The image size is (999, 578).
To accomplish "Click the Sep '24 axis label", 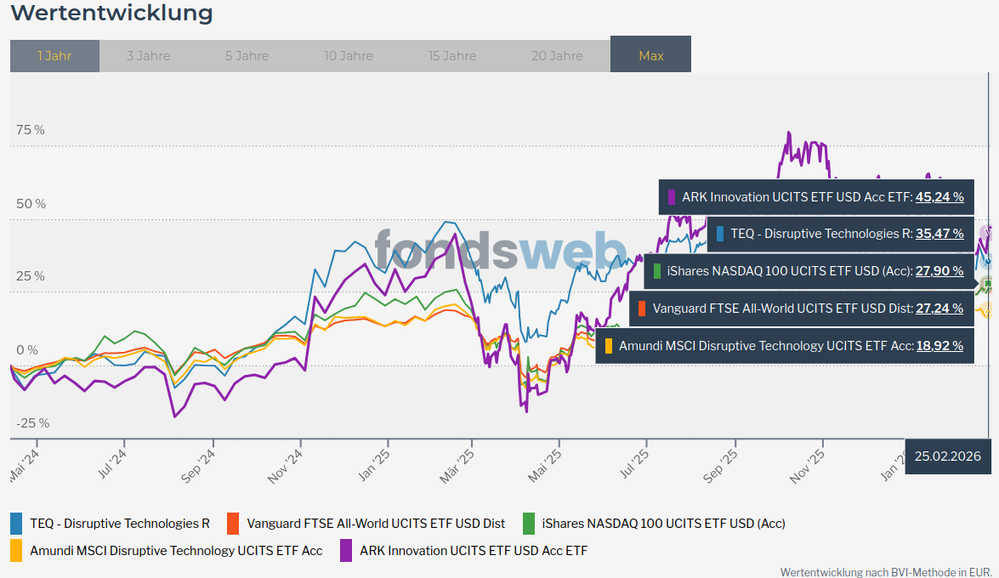I will pyautogui.click(x=198, y=465).
